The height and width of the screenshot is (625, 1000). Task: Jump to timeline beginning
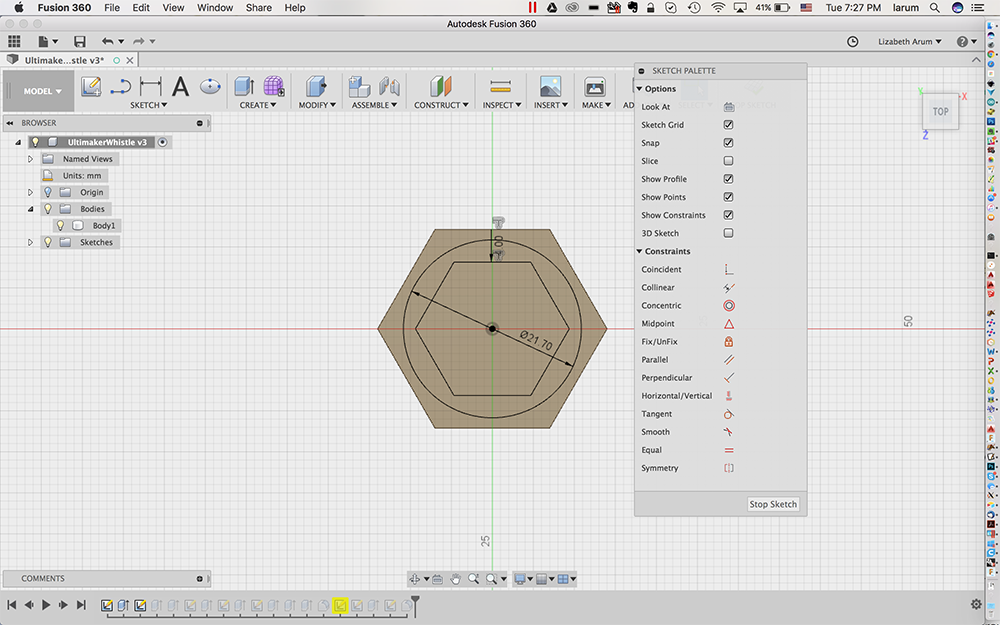[x=11, y=605]
